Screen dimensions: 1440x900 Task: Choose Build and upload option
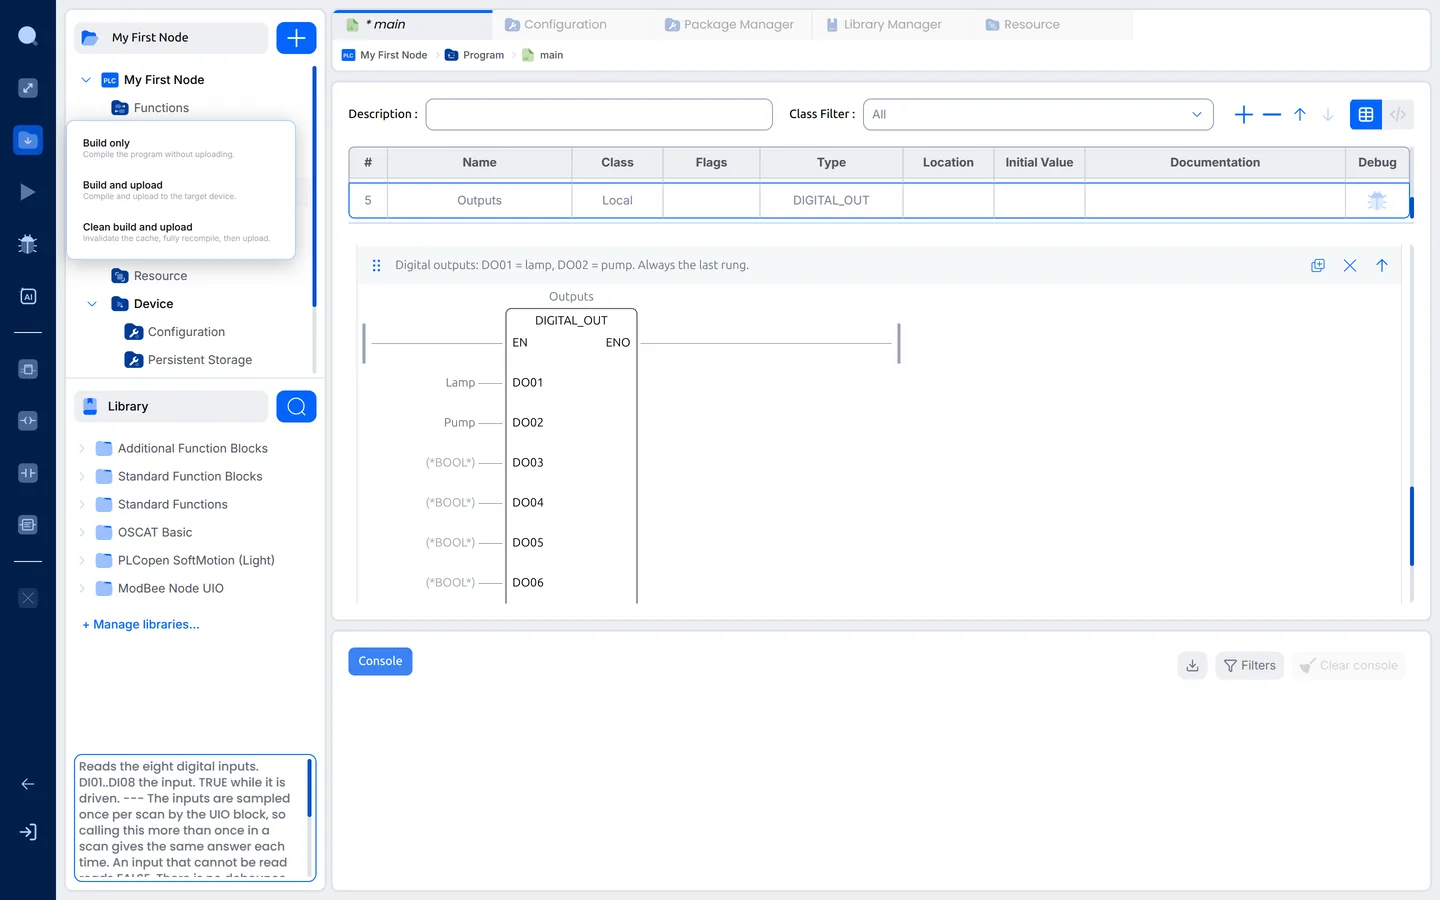coord(181,190)
